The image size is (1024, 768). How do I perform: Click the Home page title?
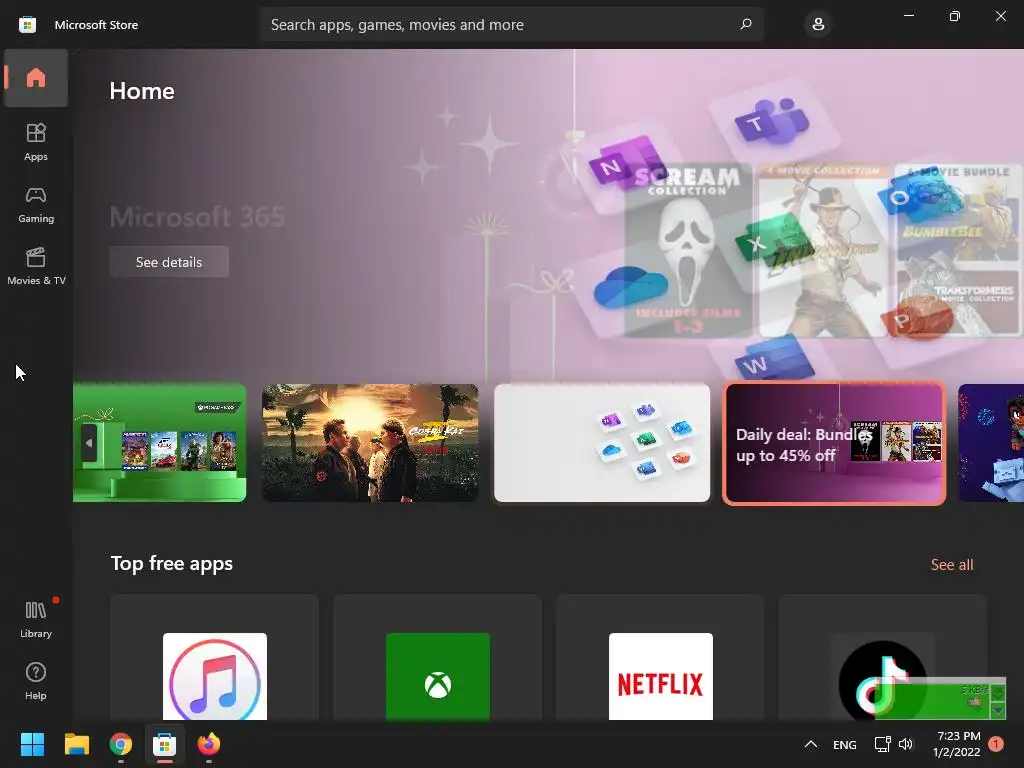point(142,91)
